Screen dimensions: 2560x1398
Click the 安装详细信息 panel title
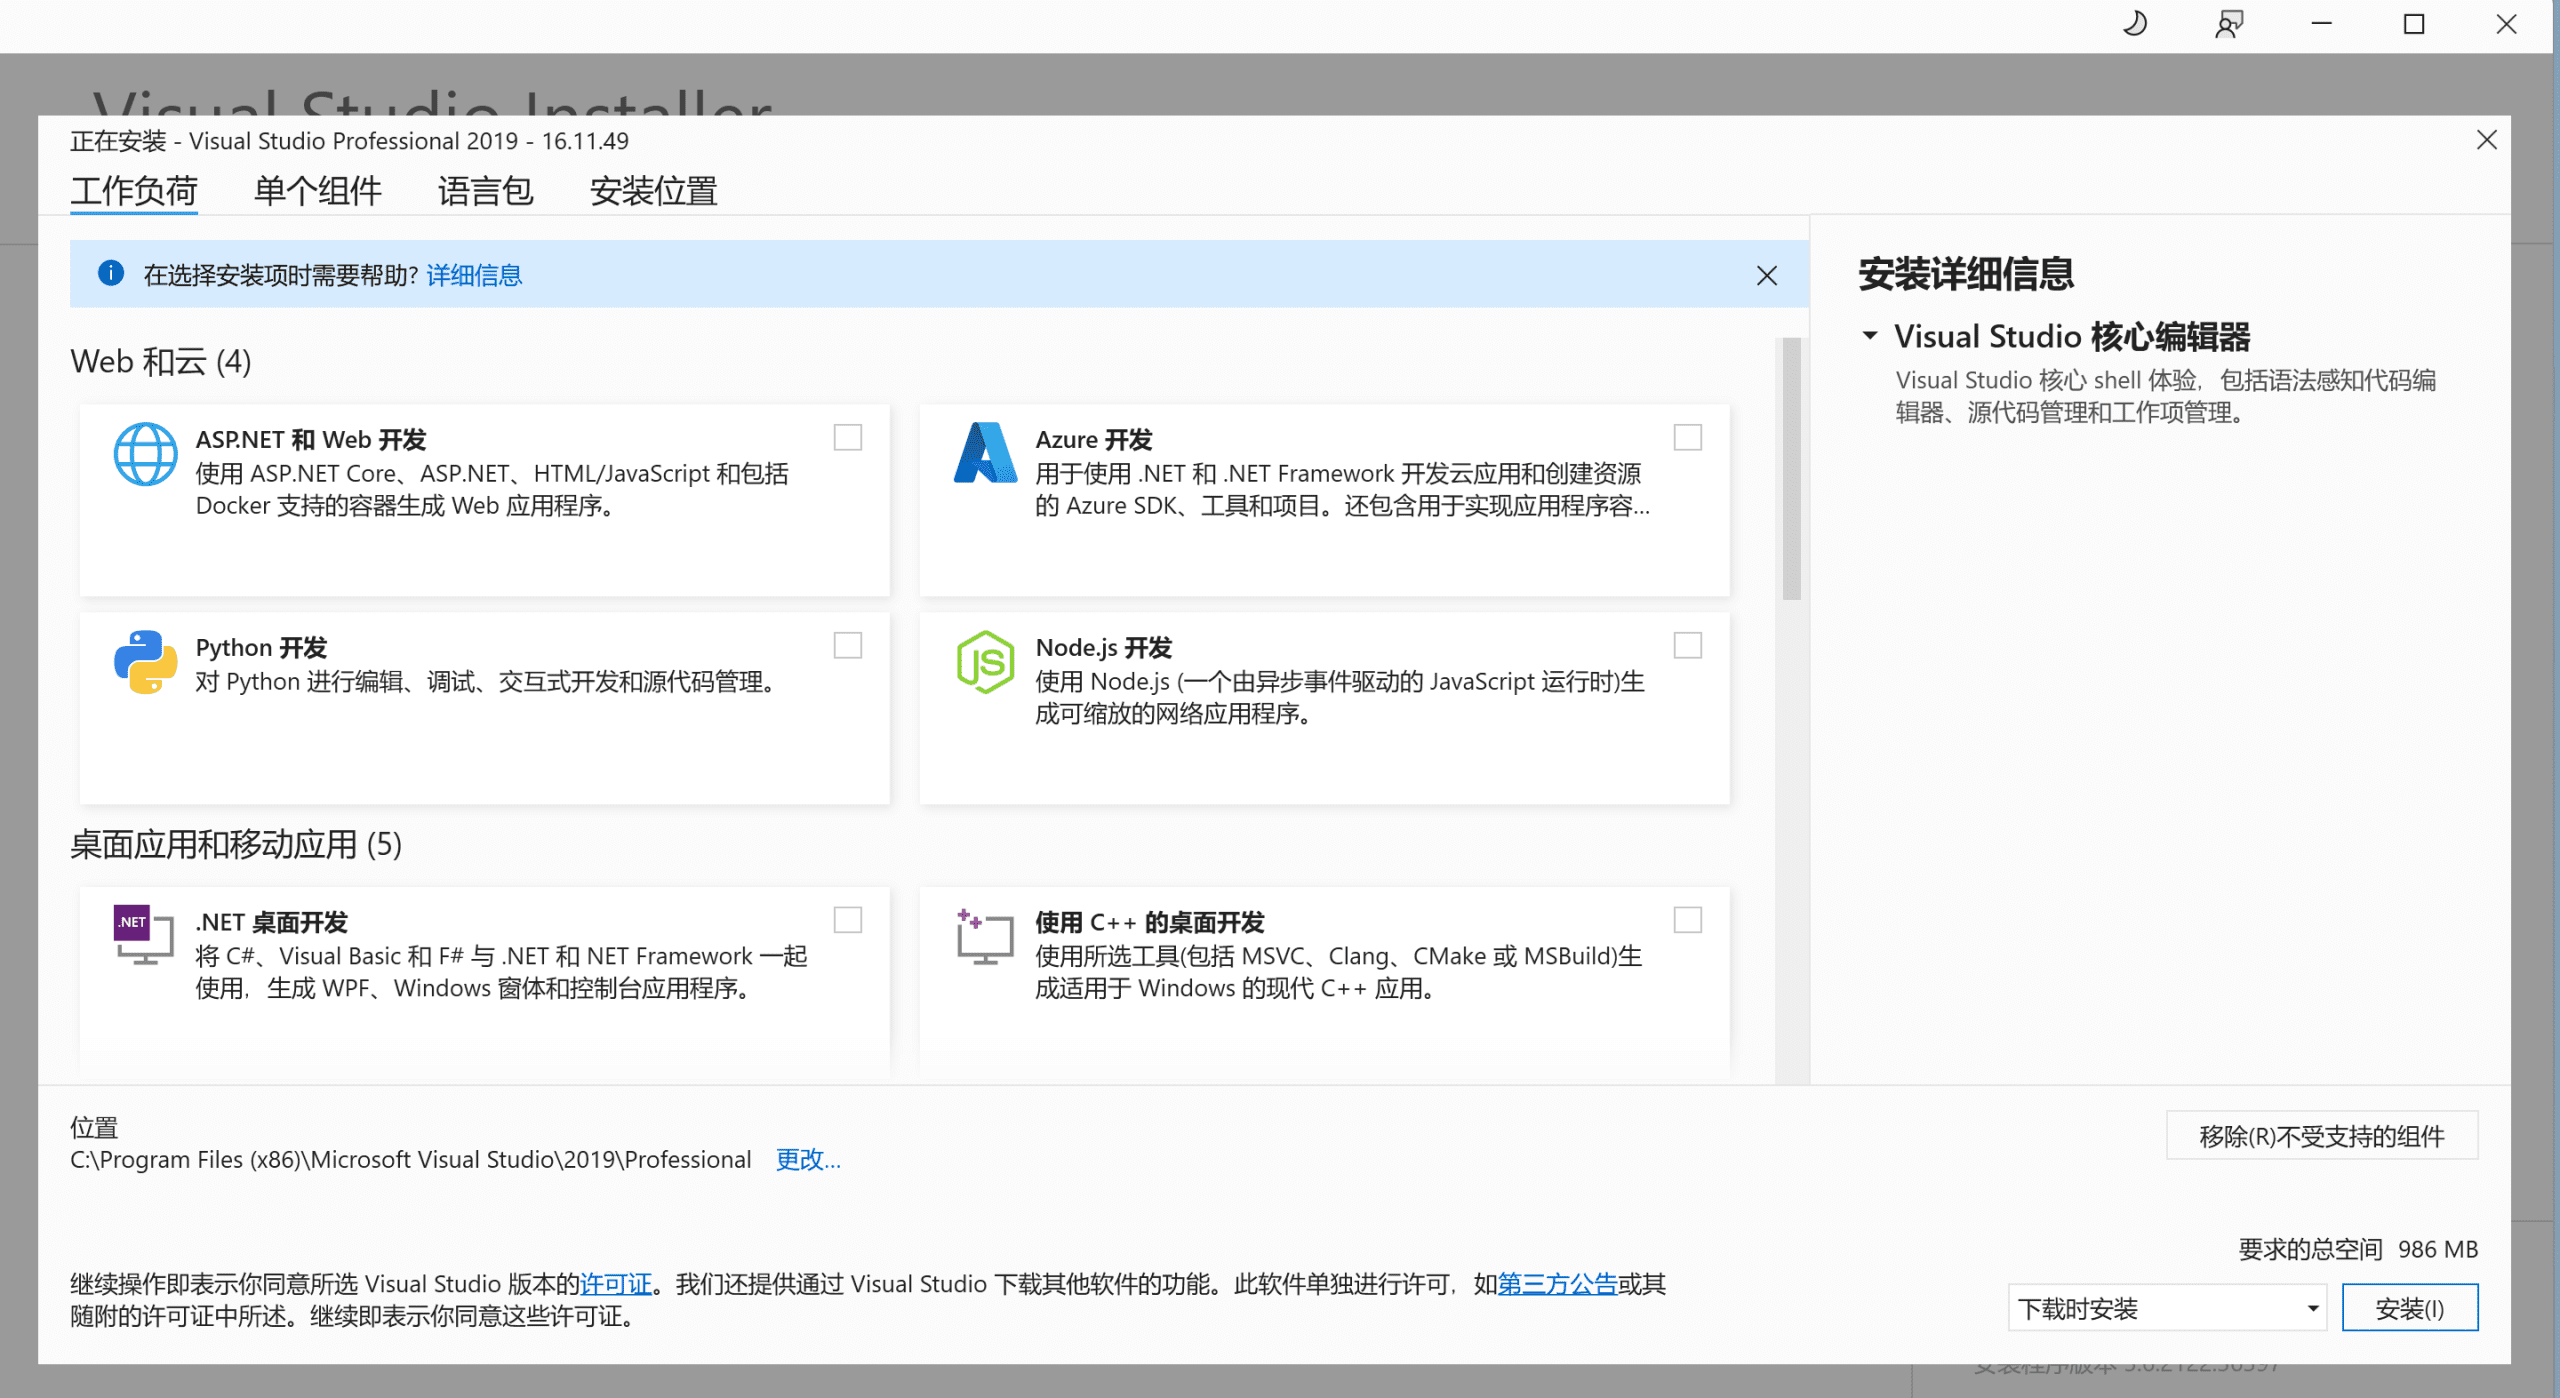[x=1966, y=274]
